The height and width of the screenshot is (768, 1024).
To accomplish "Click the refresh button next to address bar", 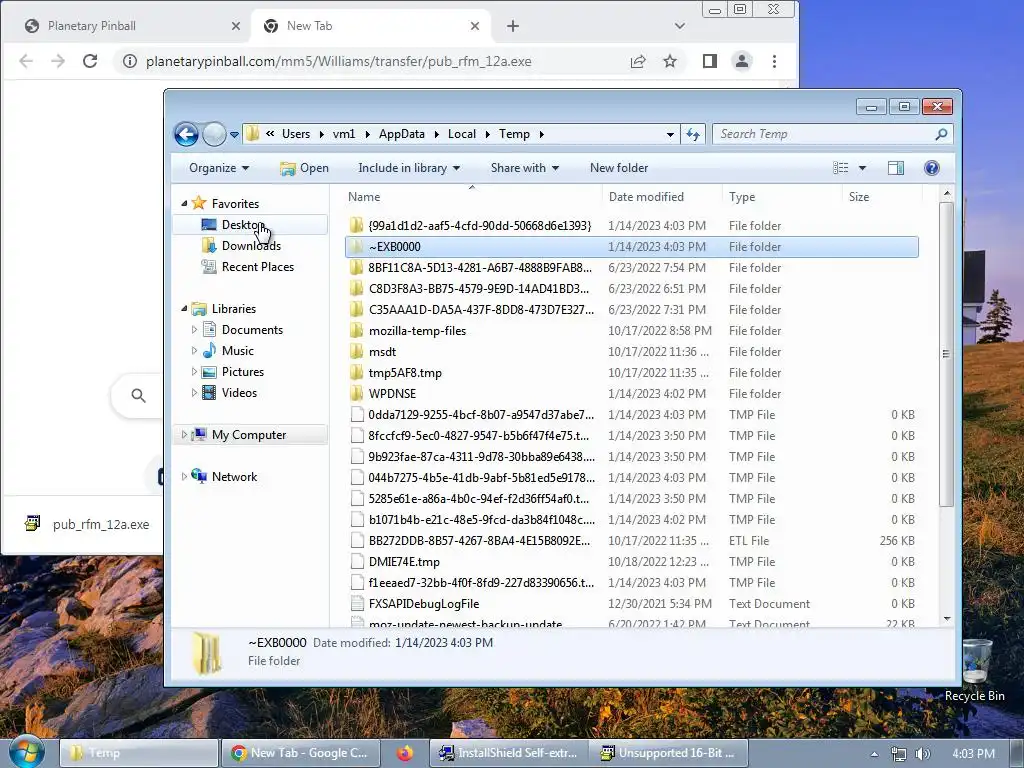I will click(693, 135).
